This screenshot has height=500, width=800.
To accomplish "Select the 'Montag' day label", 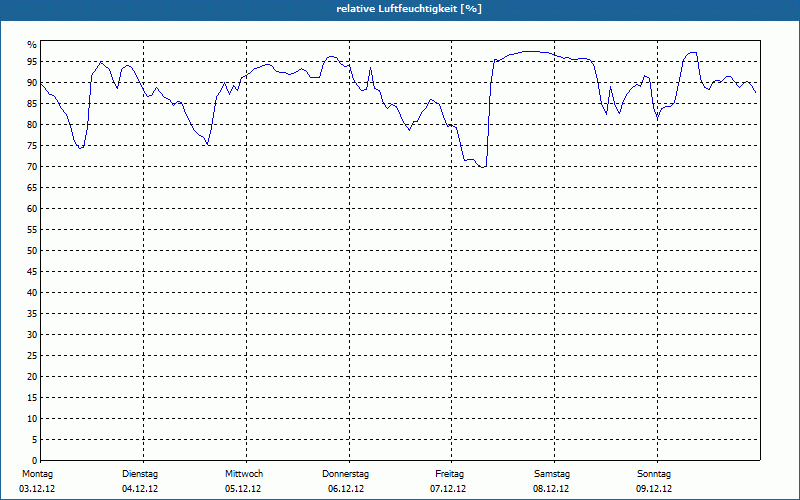I will point(37,474).
